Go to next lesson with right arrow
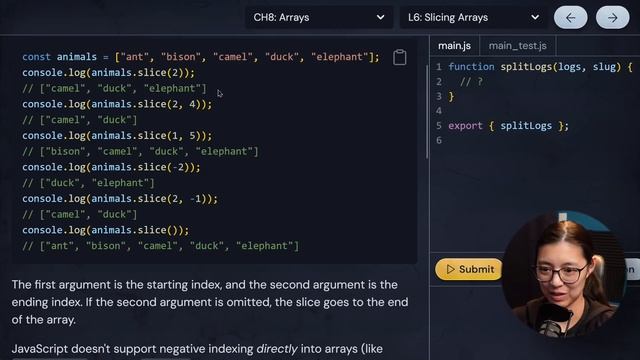 (x=612, y=18)
